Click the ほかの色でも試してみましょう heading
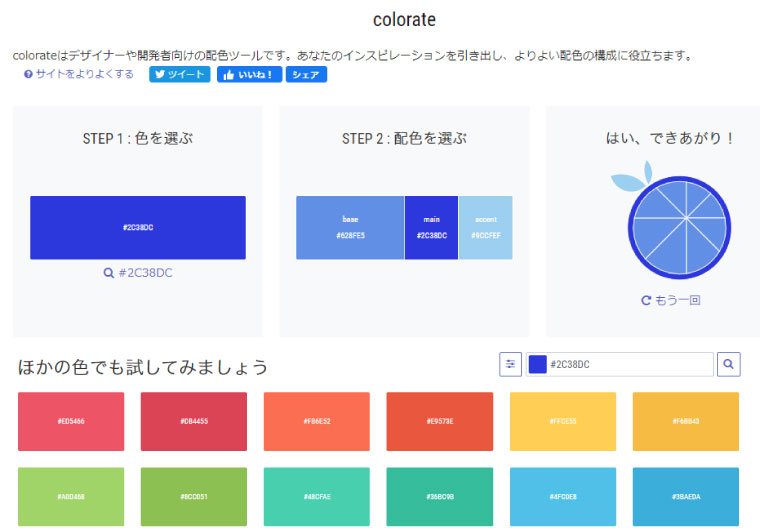Image resolution: width=760 pixels, height=530 pixels. coord(143,367)
